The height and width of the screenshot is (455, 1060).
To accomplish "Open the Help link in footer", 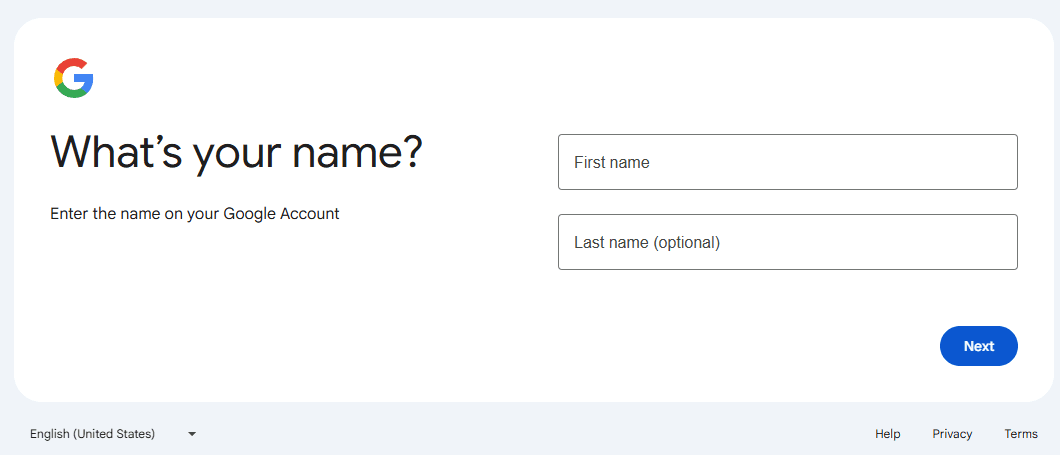I will [x=887, y=434].
